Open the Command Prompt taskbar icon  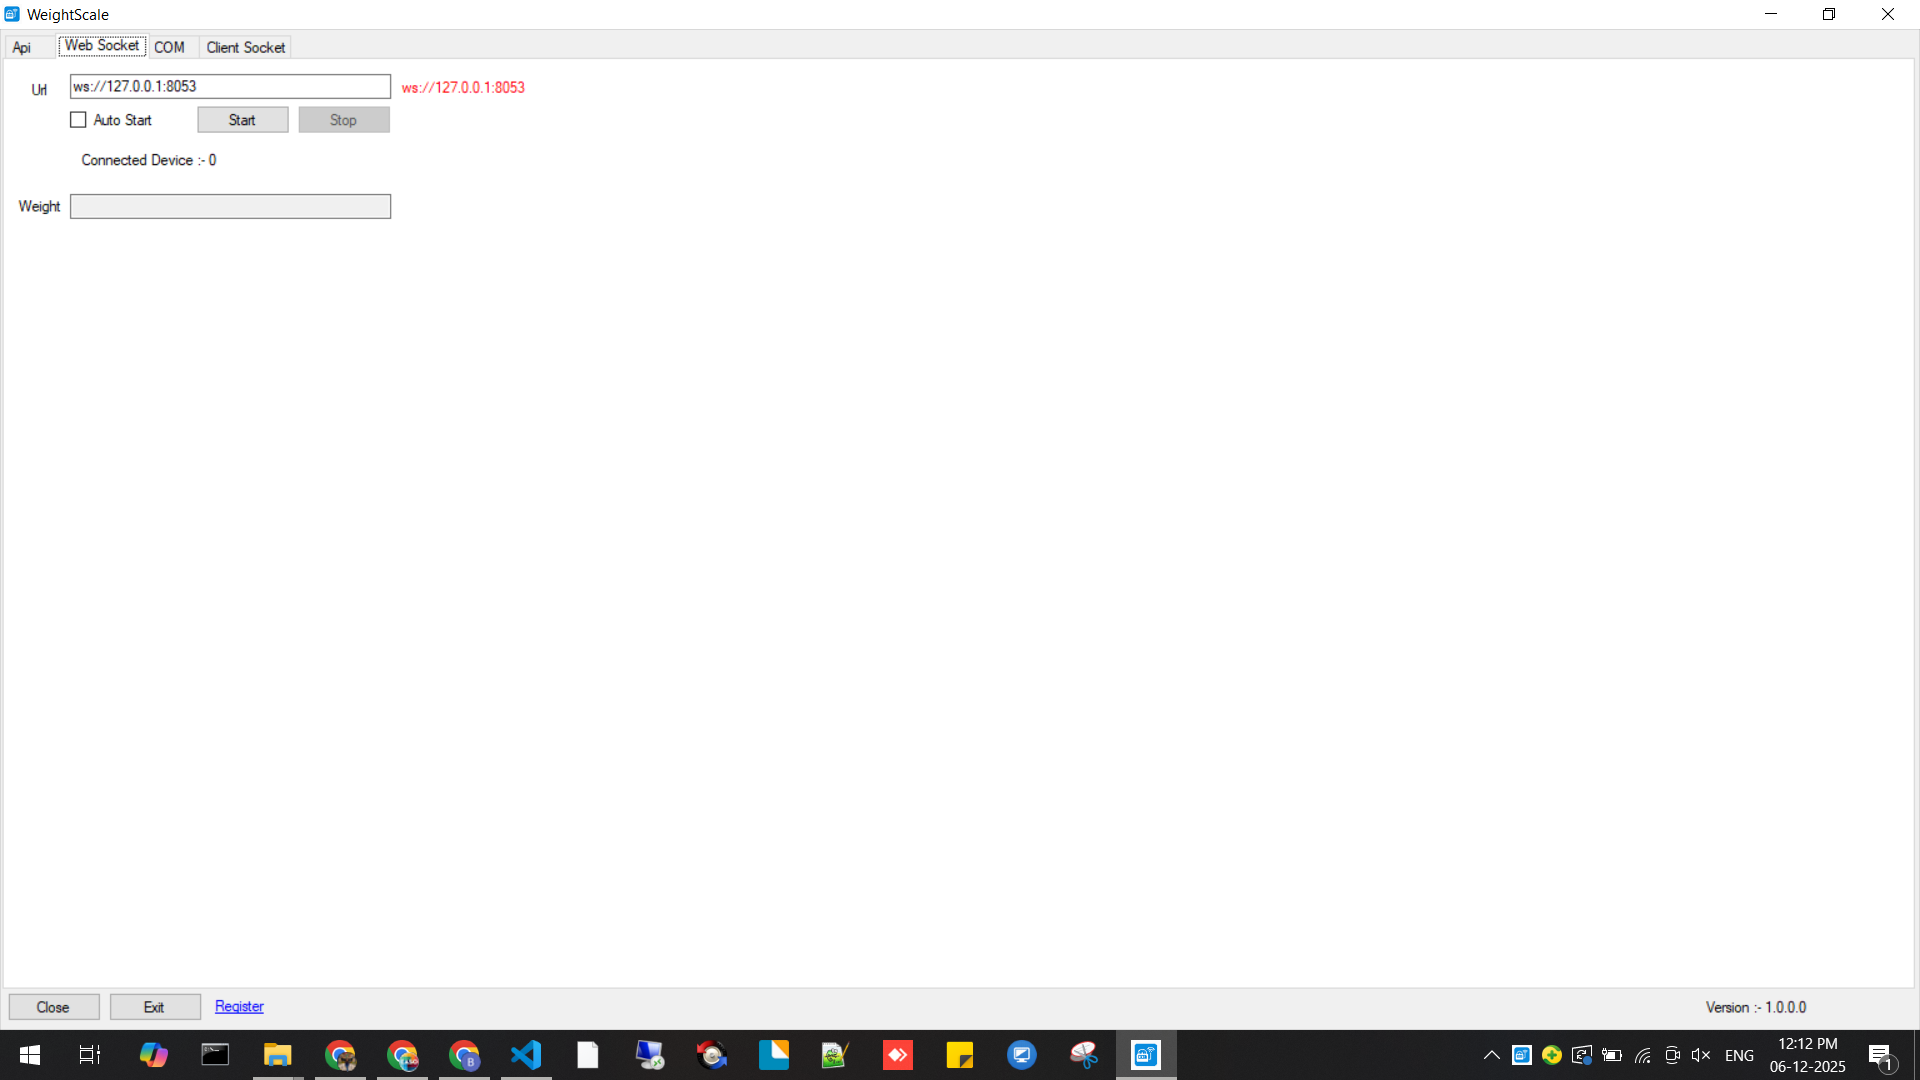[x=215, y=1055]
